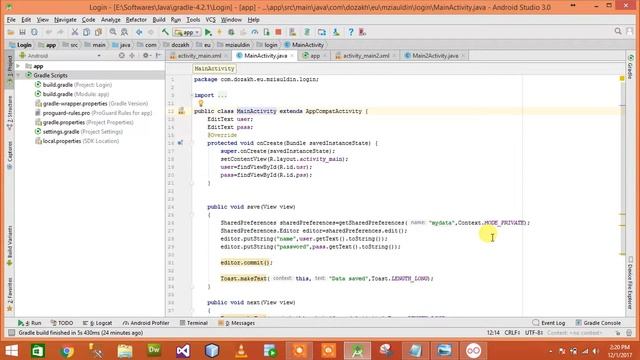The width and height of the screenshot is (640, 360).
Task: Switch to the activity_main2.xml tab
Action: (x=366, y=56)
